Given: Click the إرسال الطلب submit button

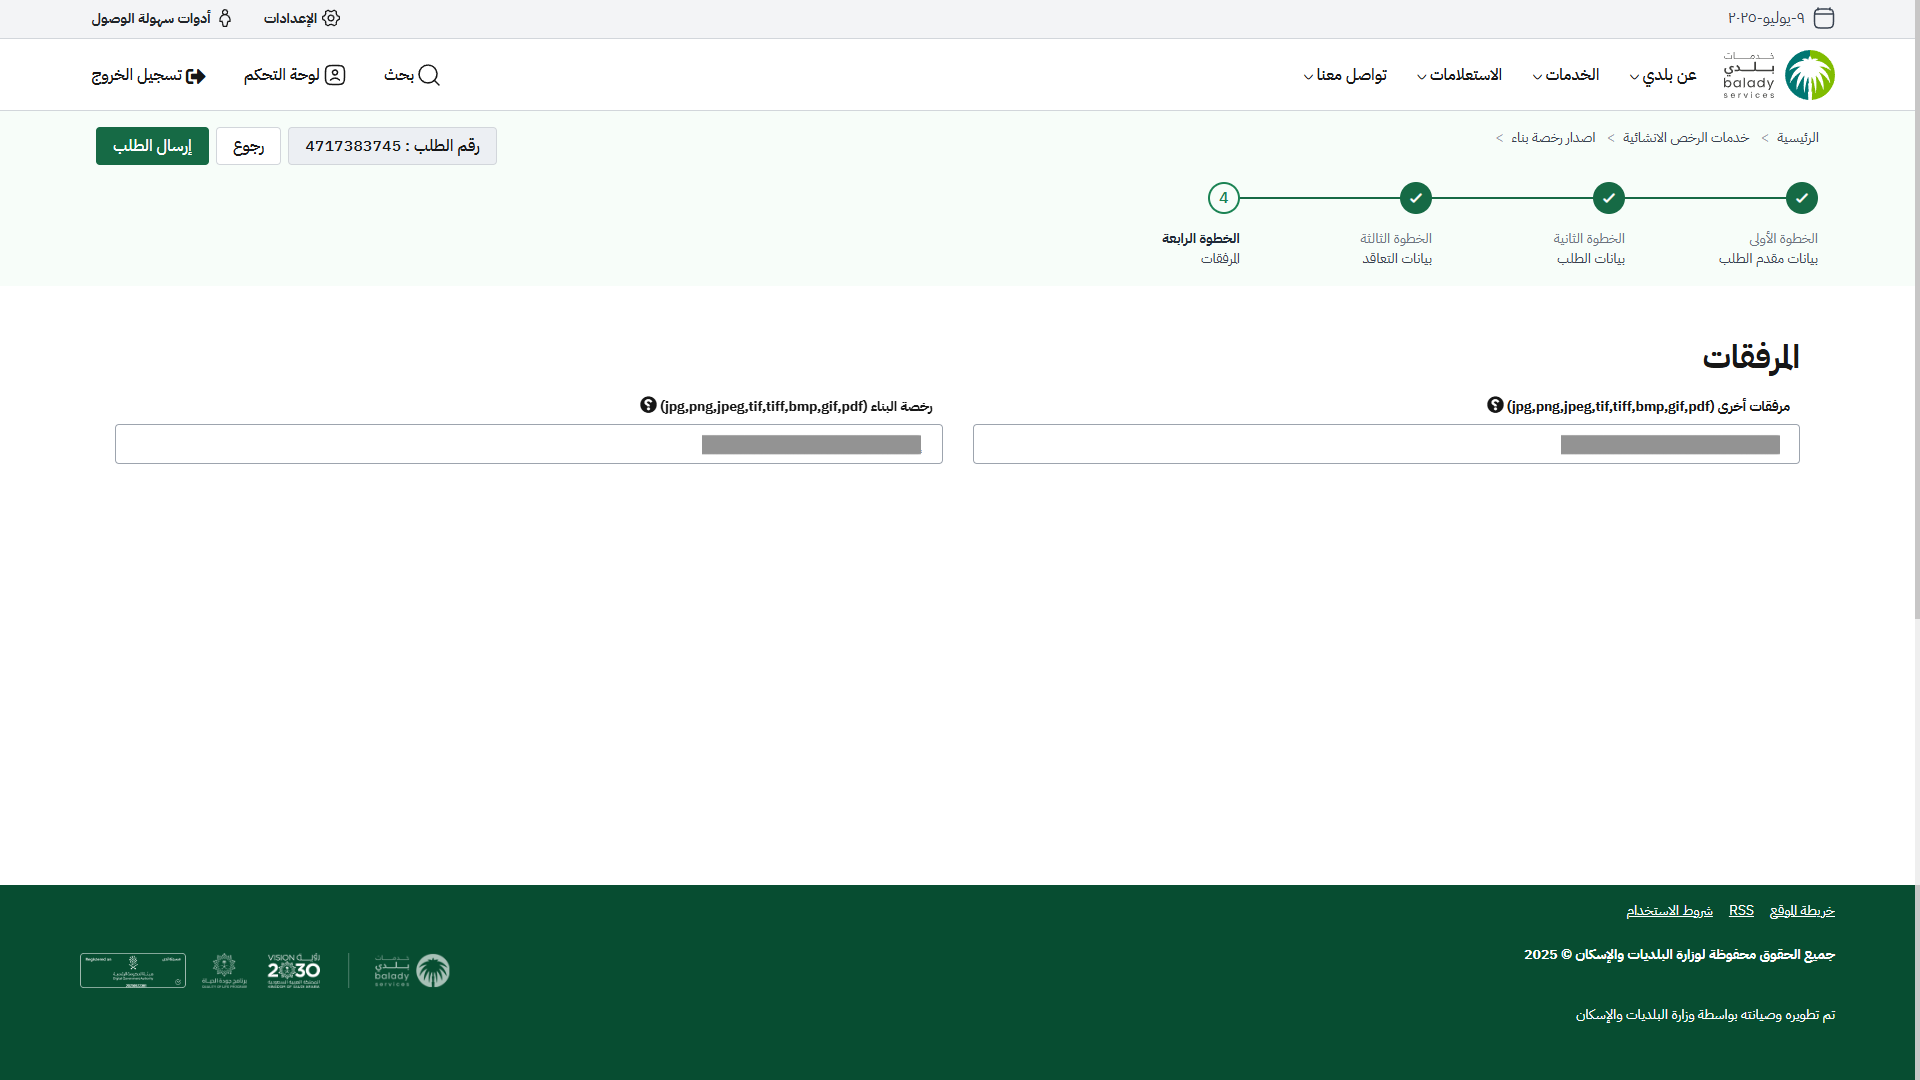Looking at the screenshot, I should pyautogui.click(x=152, y=146).
